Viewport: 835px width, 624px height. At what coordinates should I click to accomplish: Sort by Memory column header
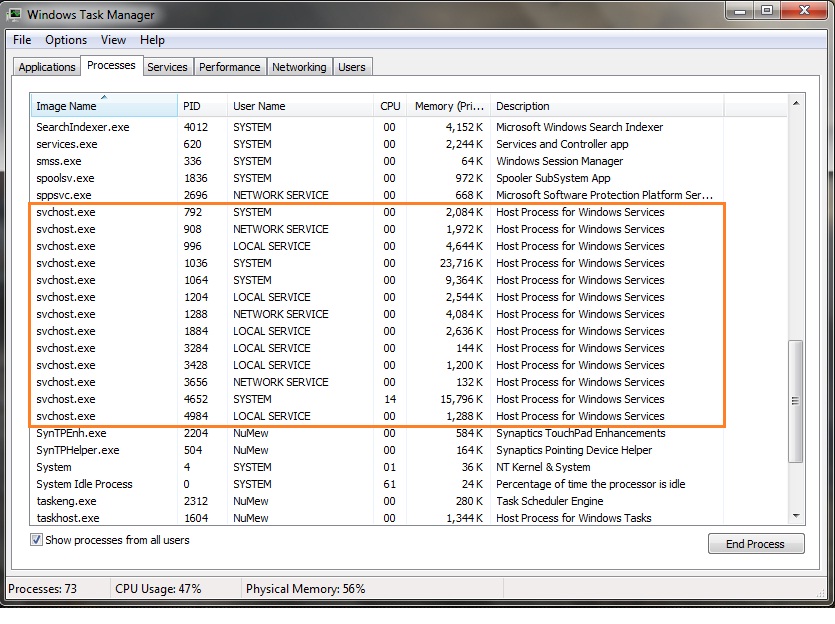(449, 106)
